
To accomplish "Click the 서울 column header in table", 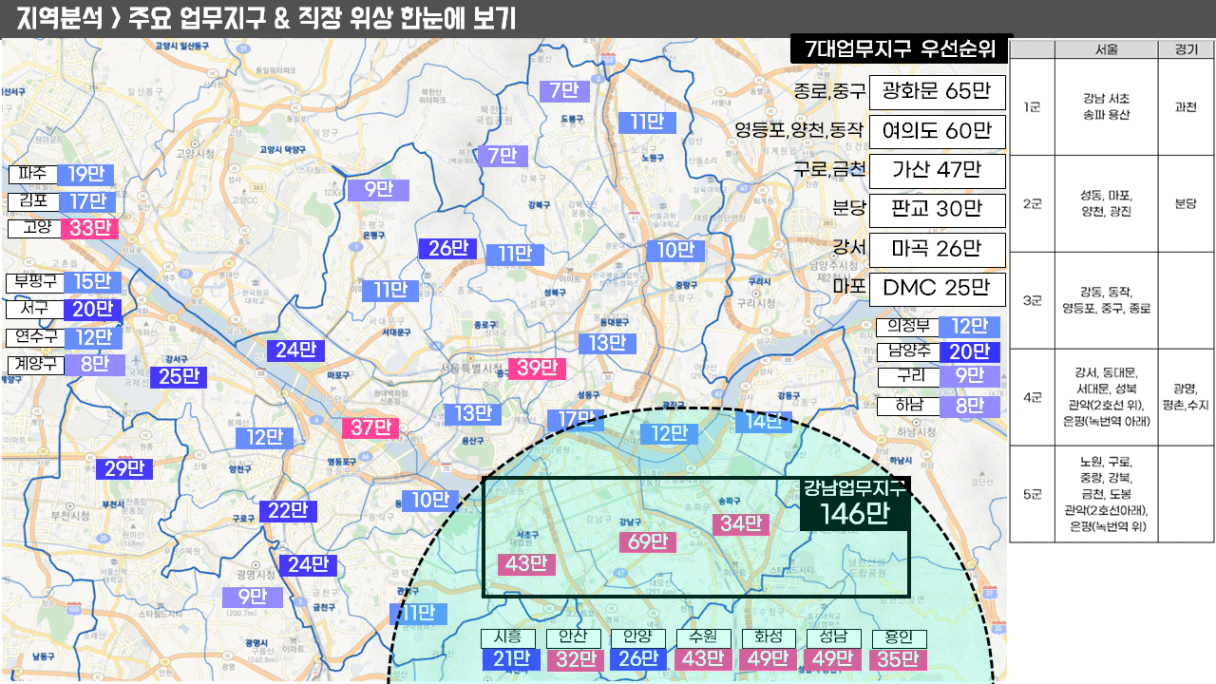I will [1106, 50].
